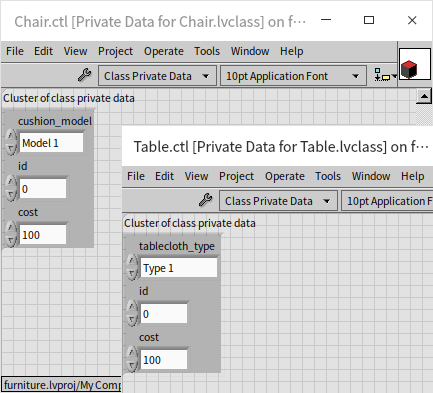Open Edit menu in Chair.ctl window
The image size is (433, 393).
43,51
